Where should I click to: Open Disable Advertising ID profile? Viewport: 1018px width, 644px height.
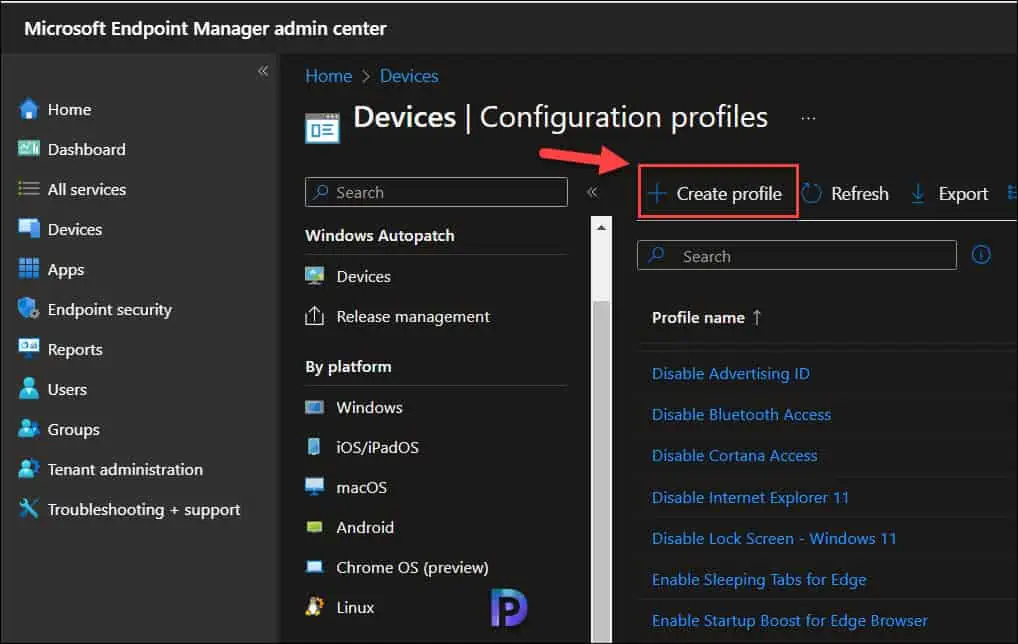point(730,374)
